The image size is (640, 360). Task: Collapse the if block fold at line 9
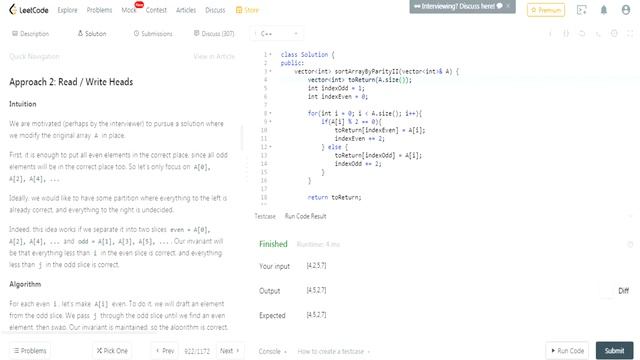click(x=270, y=122)
